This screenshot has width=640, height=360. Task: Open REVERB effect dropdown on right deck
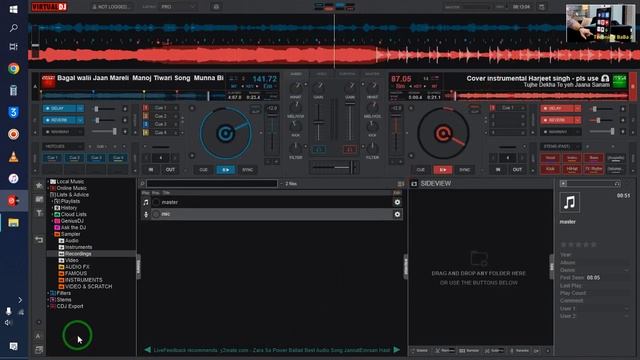(578, 120)
